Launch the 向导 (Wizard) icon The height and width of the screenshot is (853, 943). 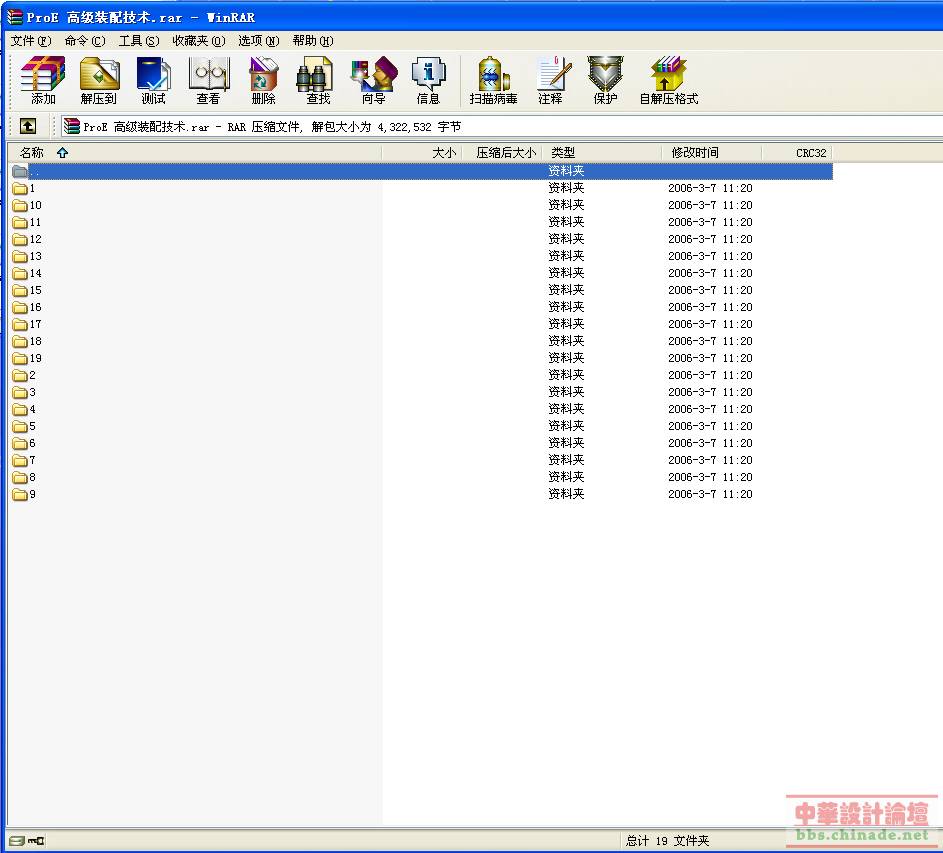click(x=373, y=80)
